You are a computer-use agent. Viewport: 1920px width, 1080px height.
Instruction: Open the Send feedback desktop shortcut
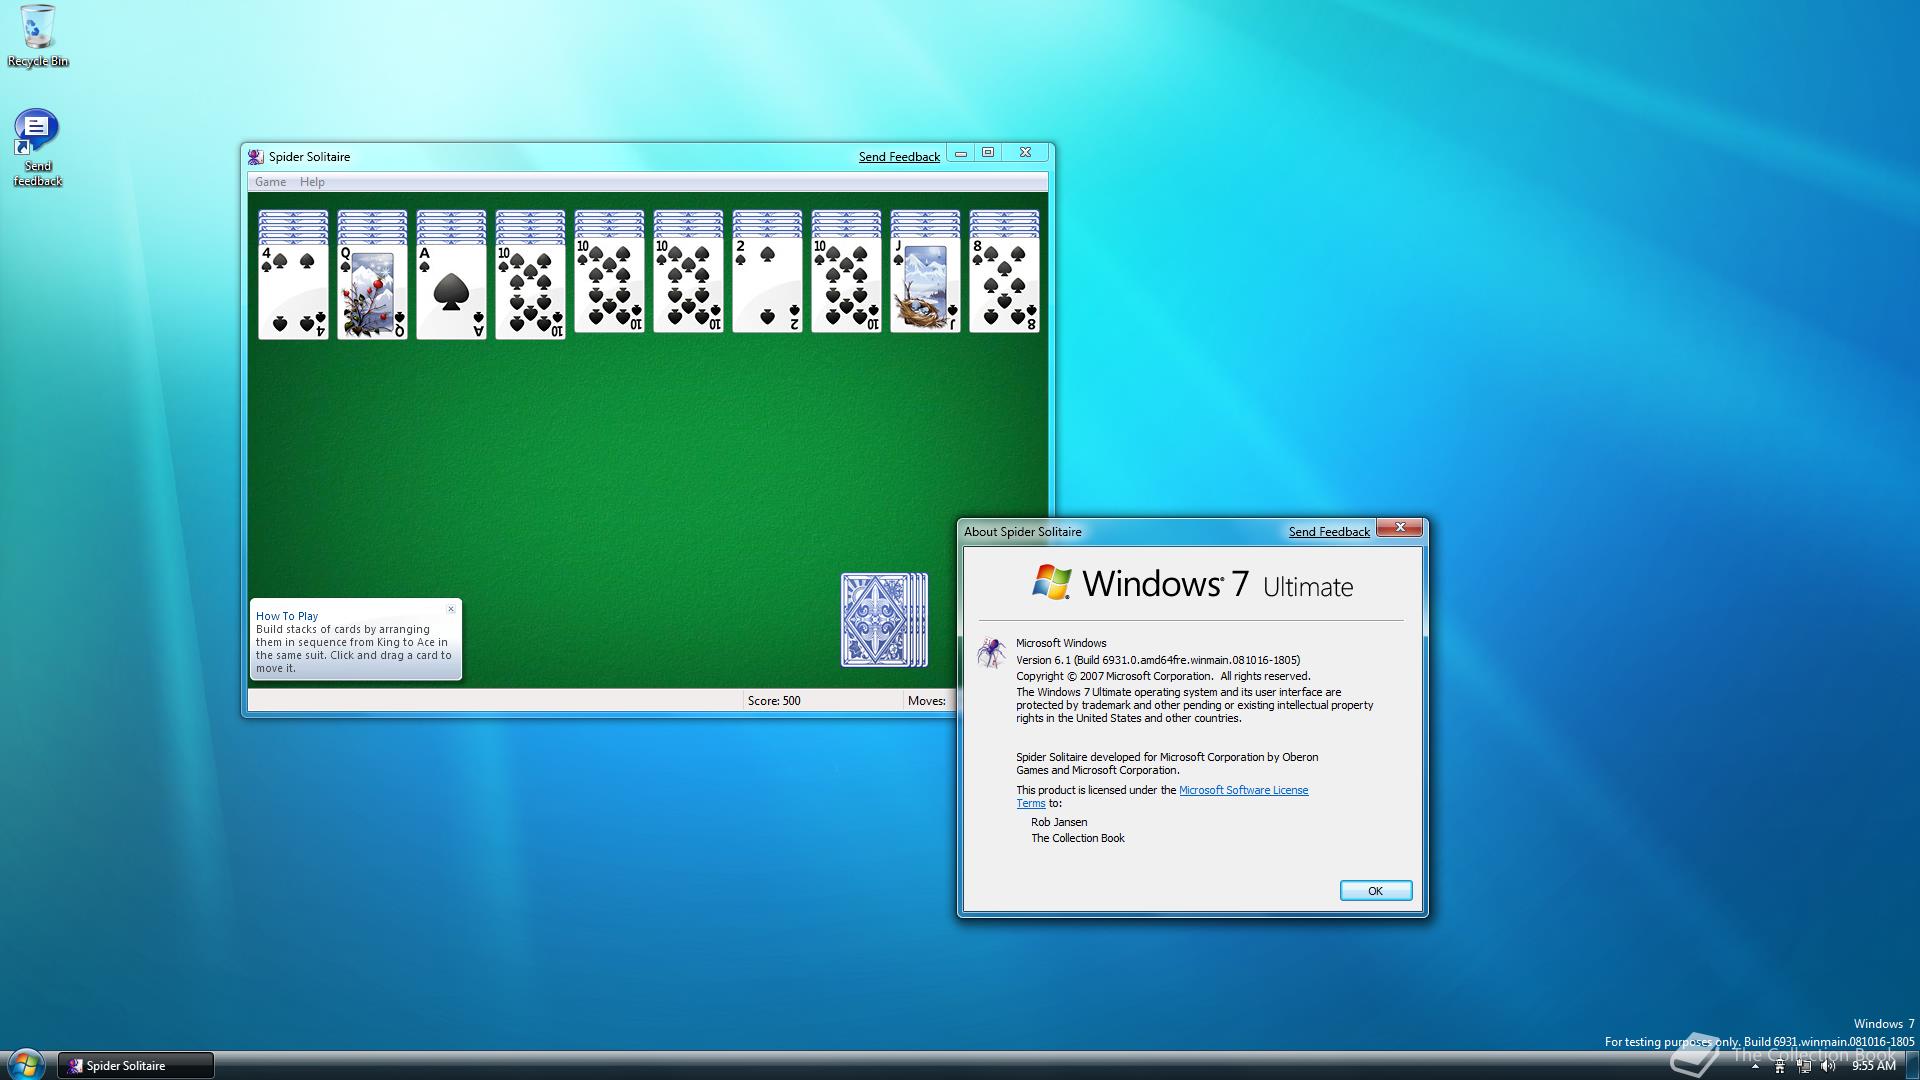click(37, 148)
